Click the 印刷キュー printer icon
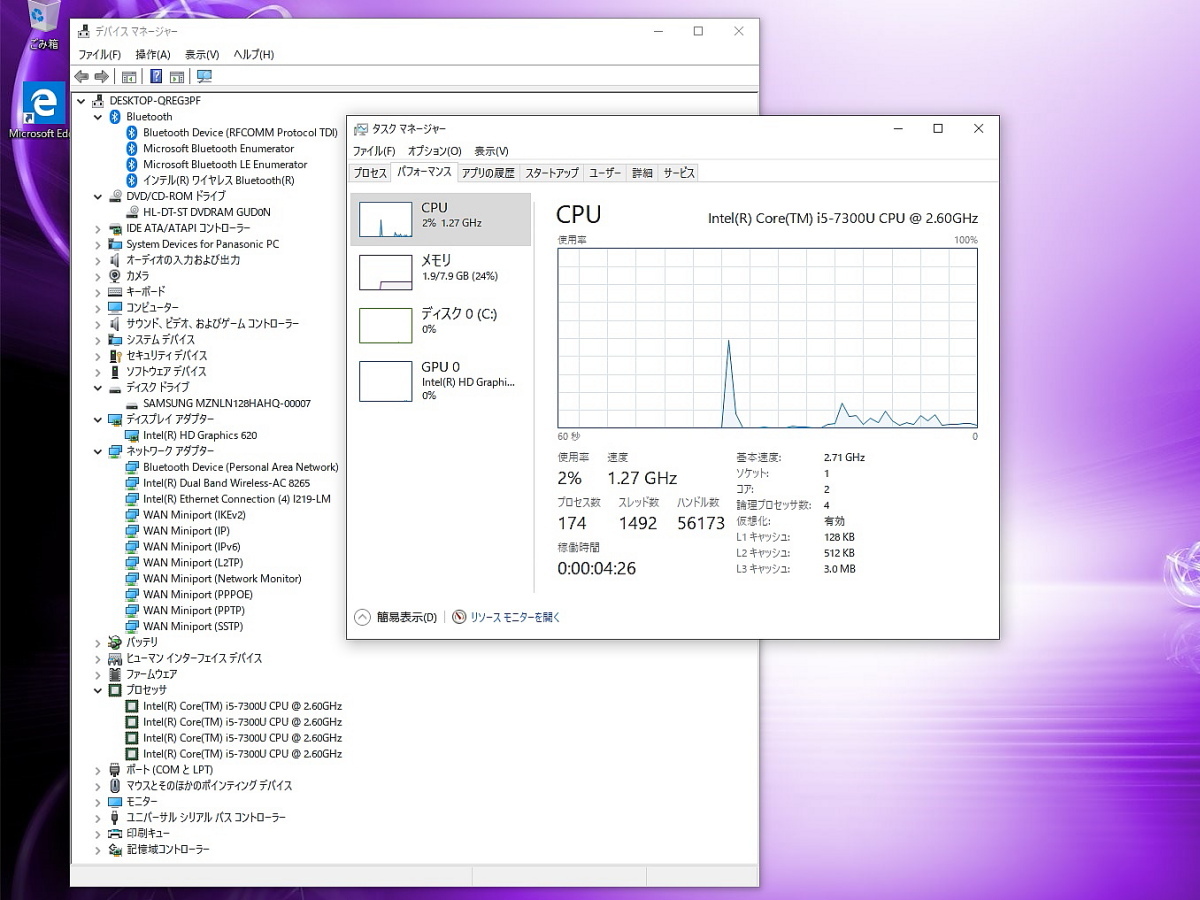The image size is (1200, 900). point(115,834)
